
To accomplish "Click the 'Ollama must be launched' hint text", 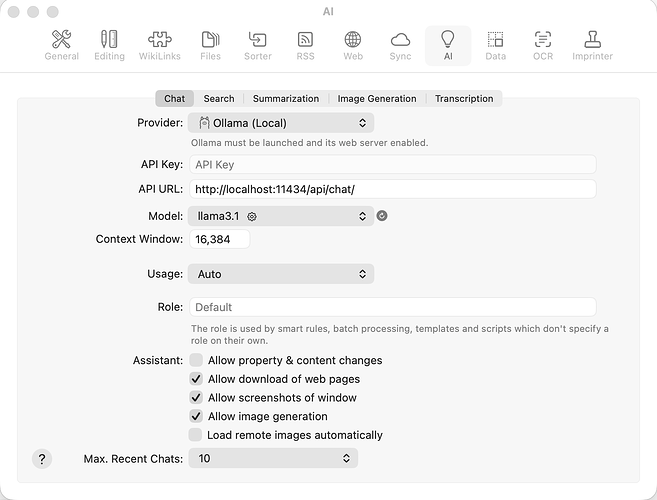I will point(309,142).
